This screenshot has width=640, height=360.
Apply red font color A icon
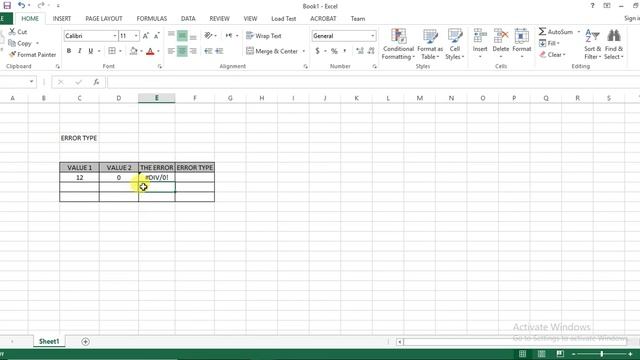(x=150, y=51)
